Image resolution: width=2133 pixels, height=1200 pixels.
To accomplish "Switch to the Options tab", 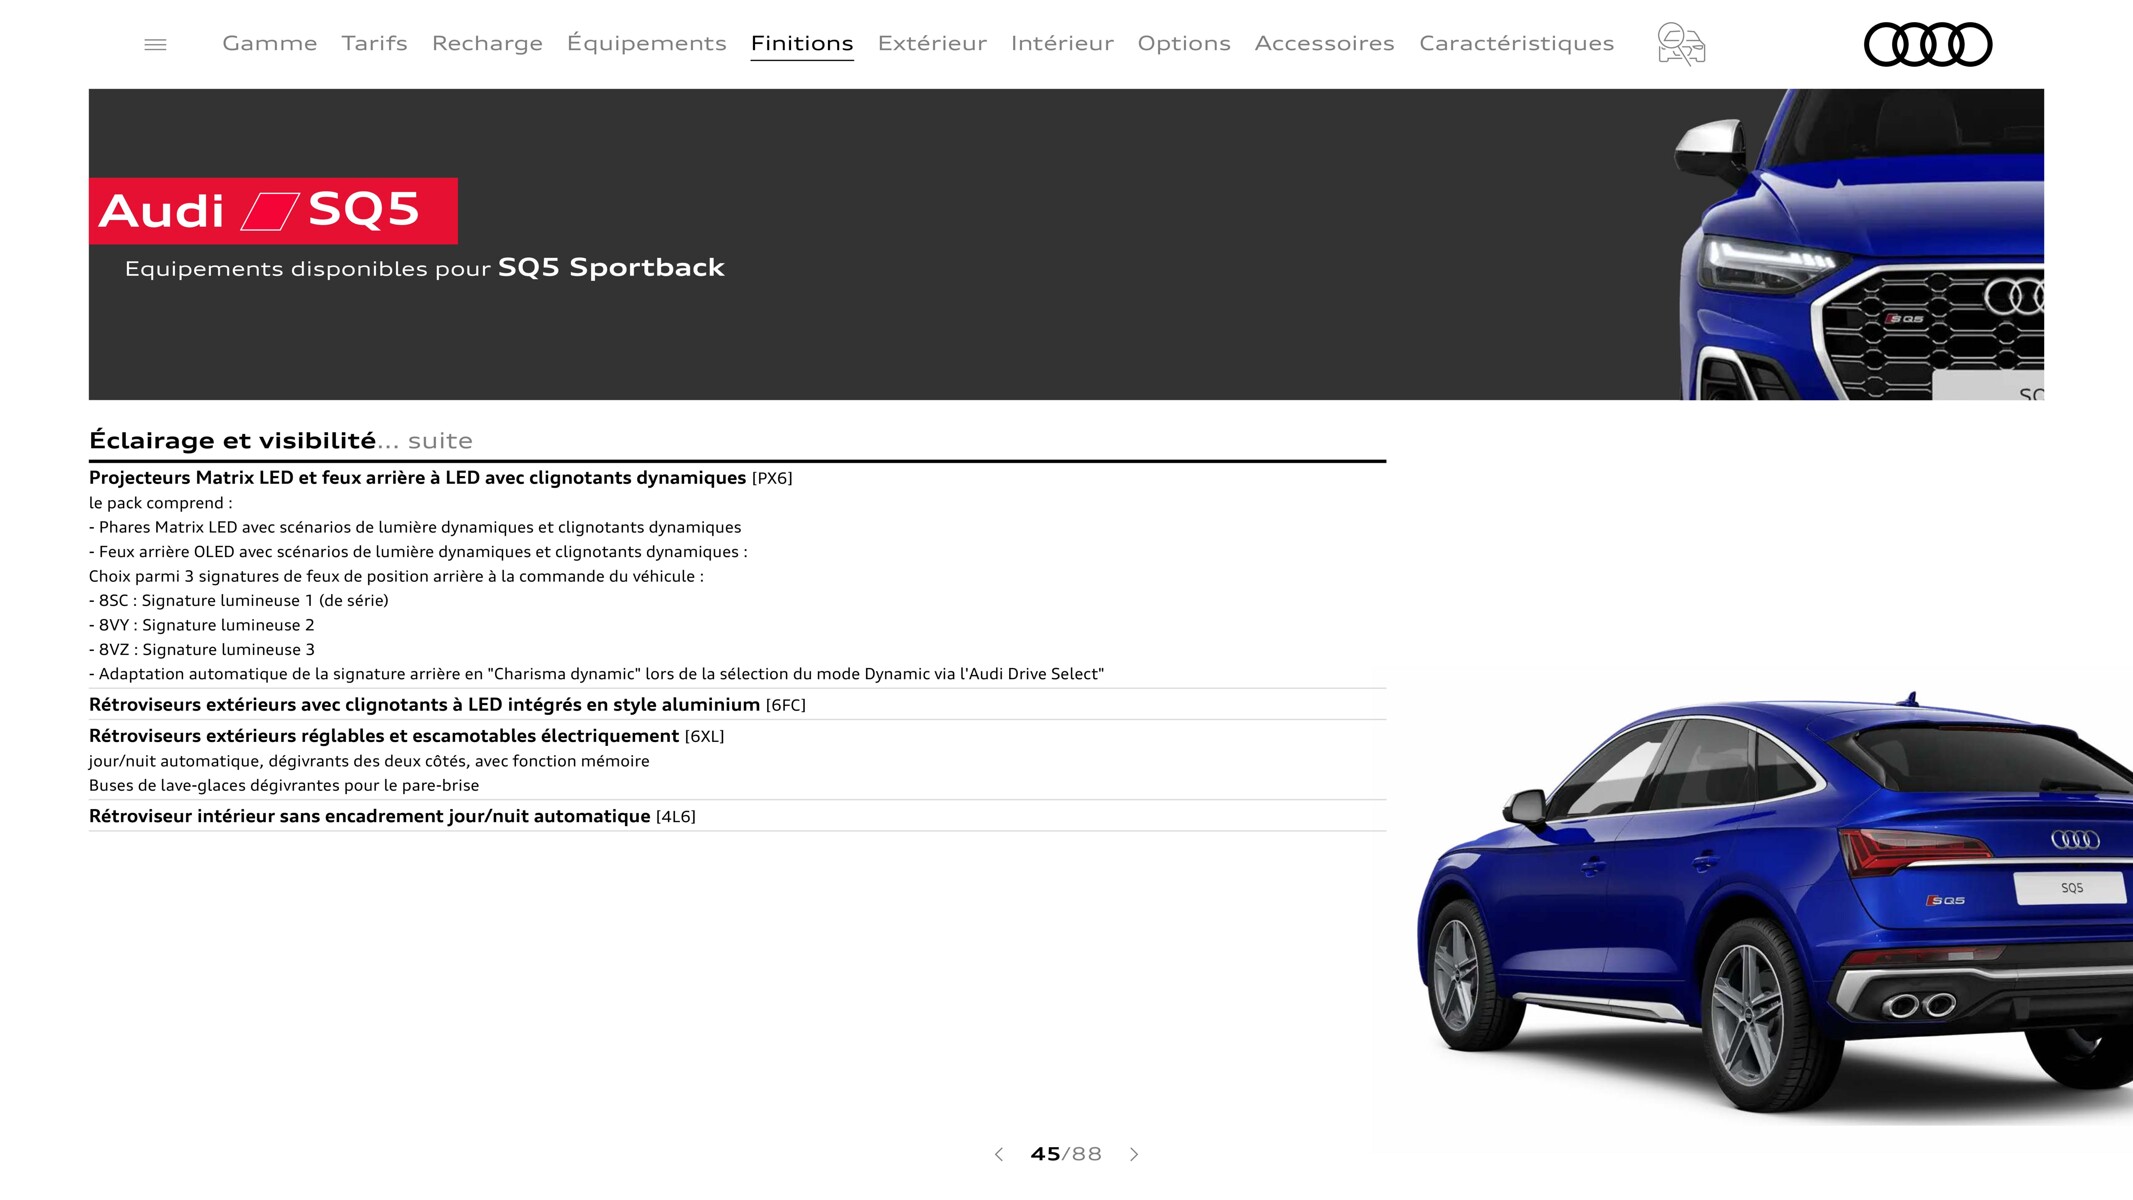I will (x=1184, y=43).
